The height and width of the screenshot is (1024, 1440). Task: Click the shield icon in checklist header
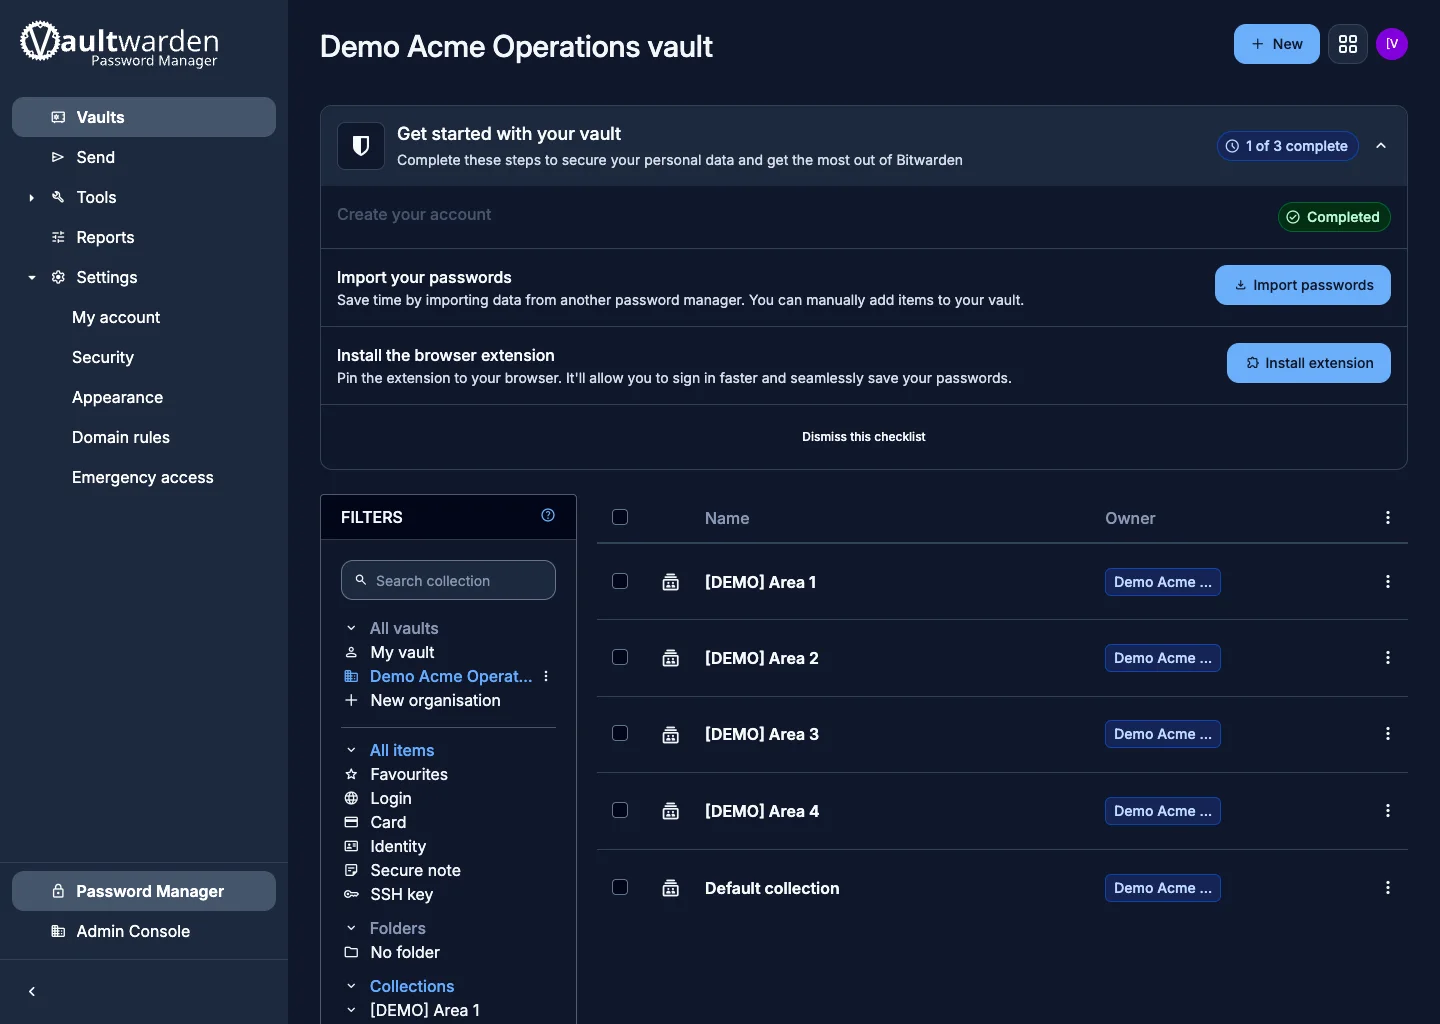[361, 146]
